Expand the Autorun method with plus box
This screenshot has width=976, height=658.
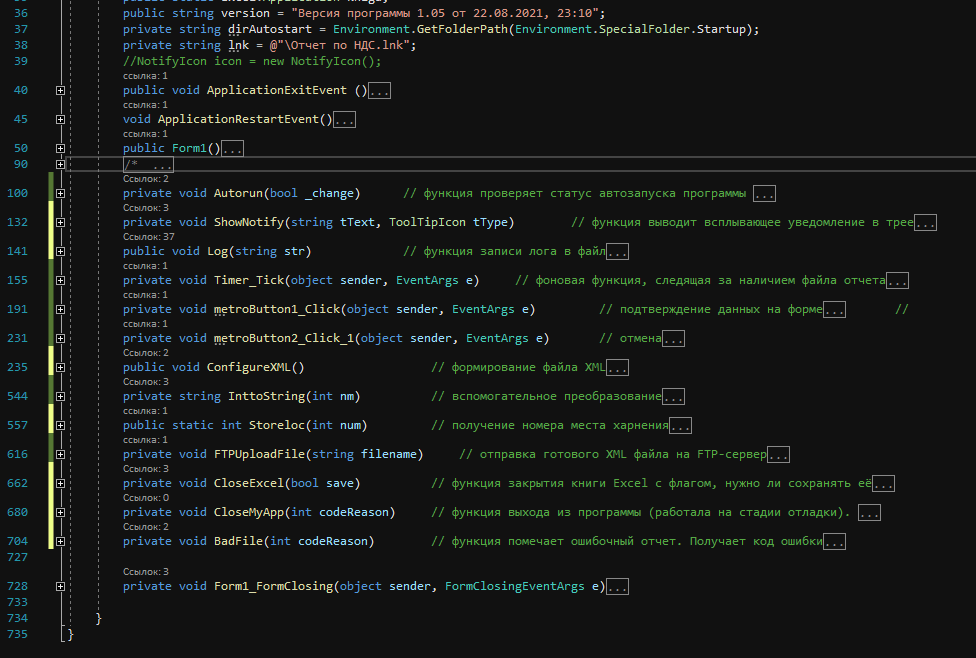pyautogui.click(x=60, y=194)
